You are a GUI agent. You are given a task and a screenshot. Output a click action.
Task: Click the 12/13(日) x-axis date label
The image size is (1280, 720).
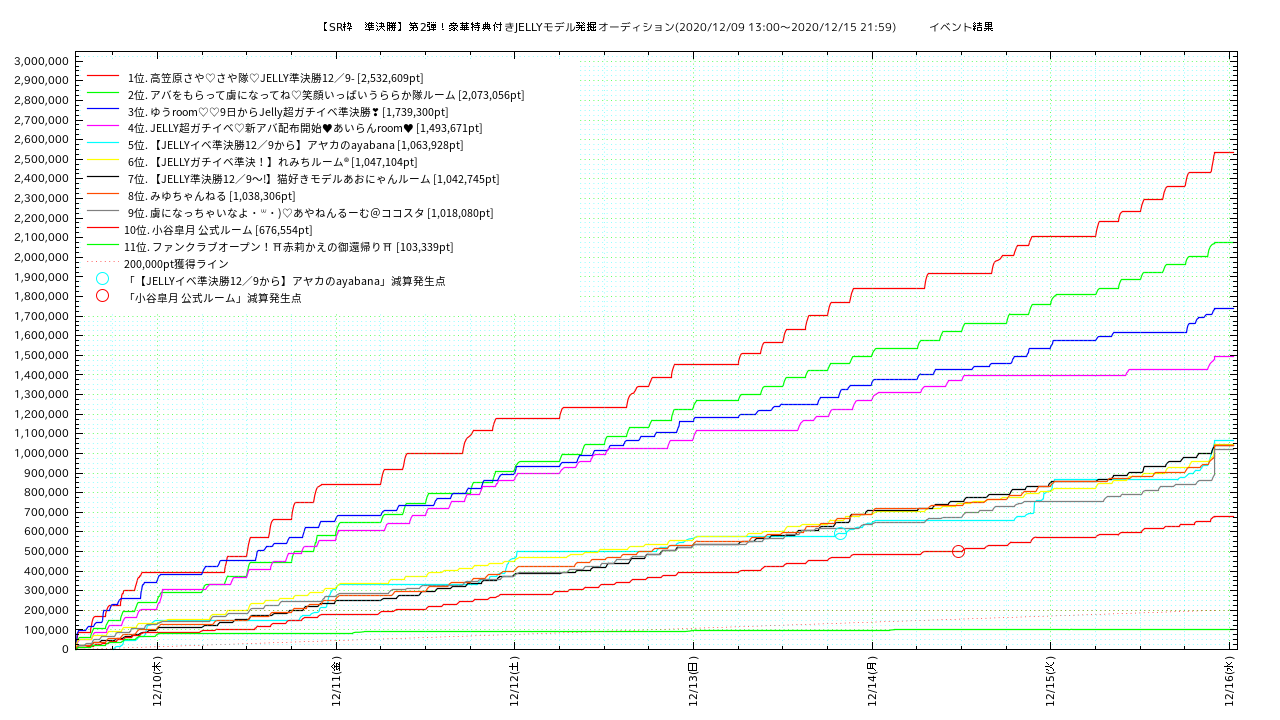[x=694, y=681]
